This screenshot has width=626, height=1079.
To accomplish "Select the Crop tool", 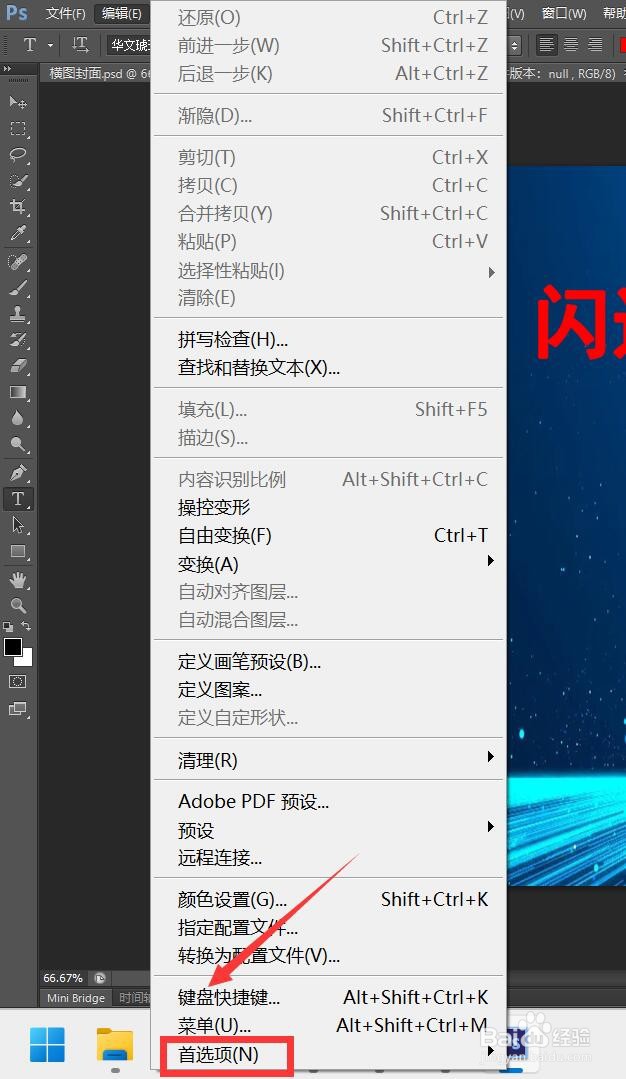I will coord(18,206).
